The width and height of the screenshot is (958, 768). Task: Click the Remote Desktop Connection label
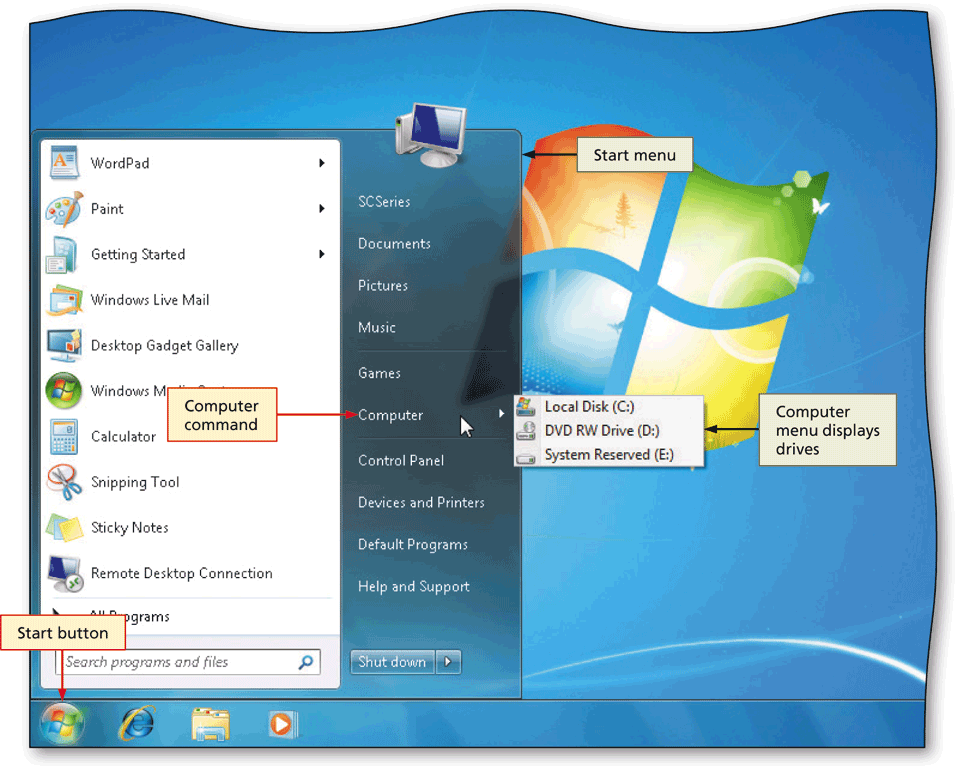[181, 574]
